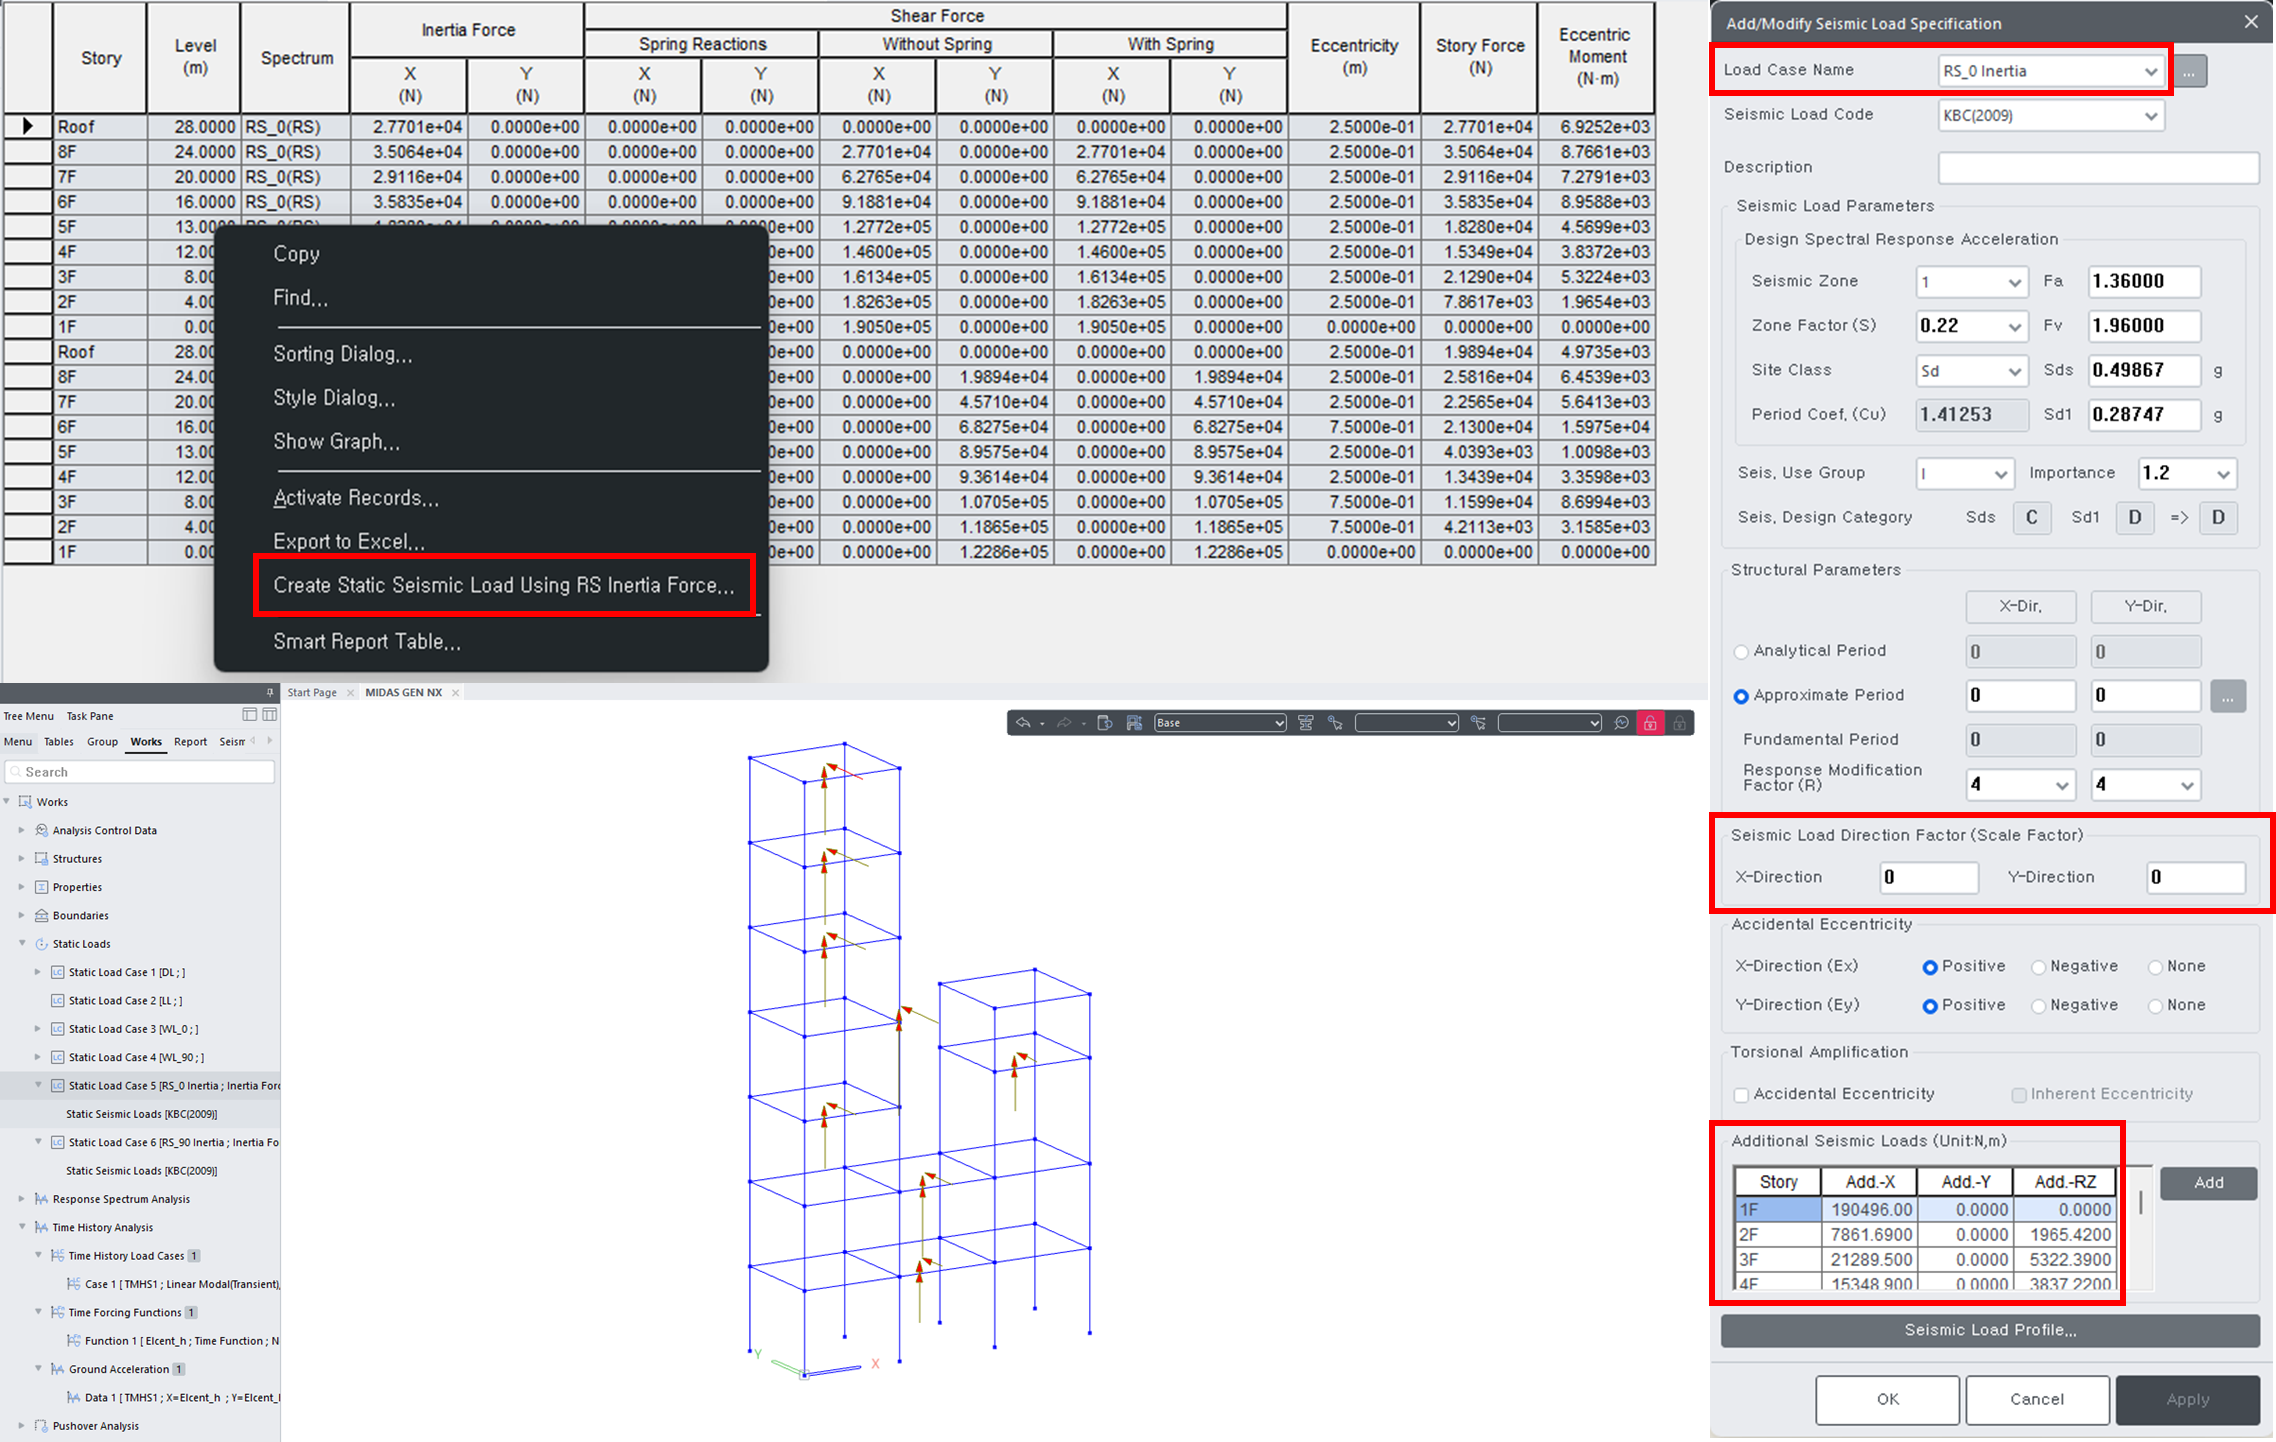
Task: Click the dynamic zoom icon in the toolbar
Action: point(1620,723)
